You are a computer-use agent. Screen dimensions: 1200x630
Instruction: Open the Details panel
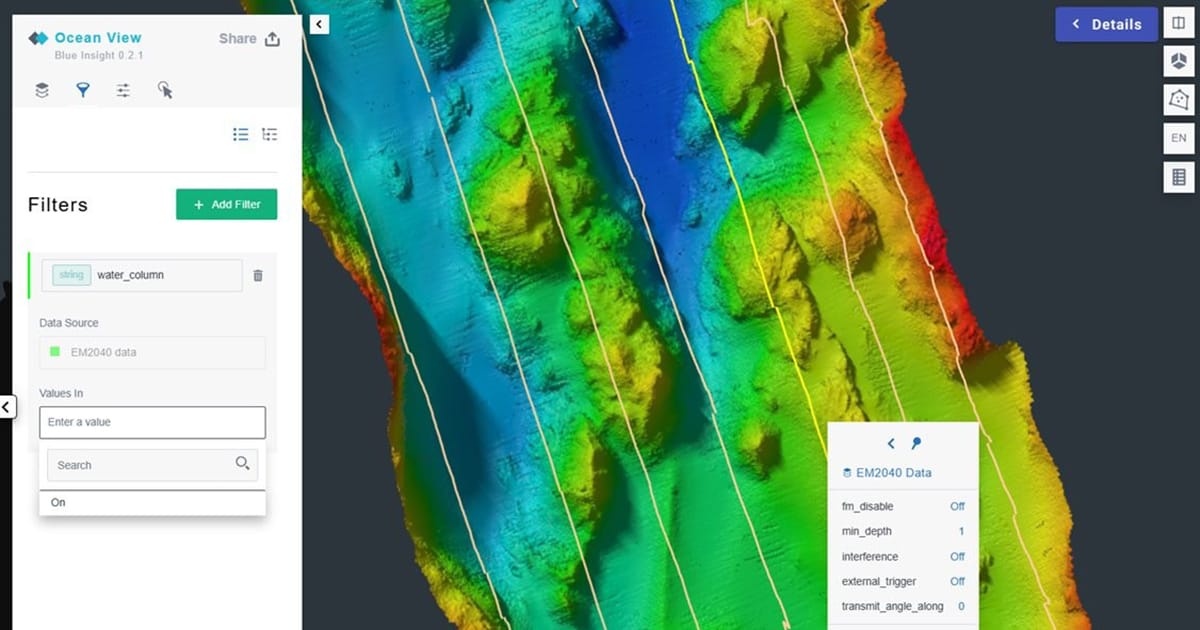click(x=1106, y=23)
